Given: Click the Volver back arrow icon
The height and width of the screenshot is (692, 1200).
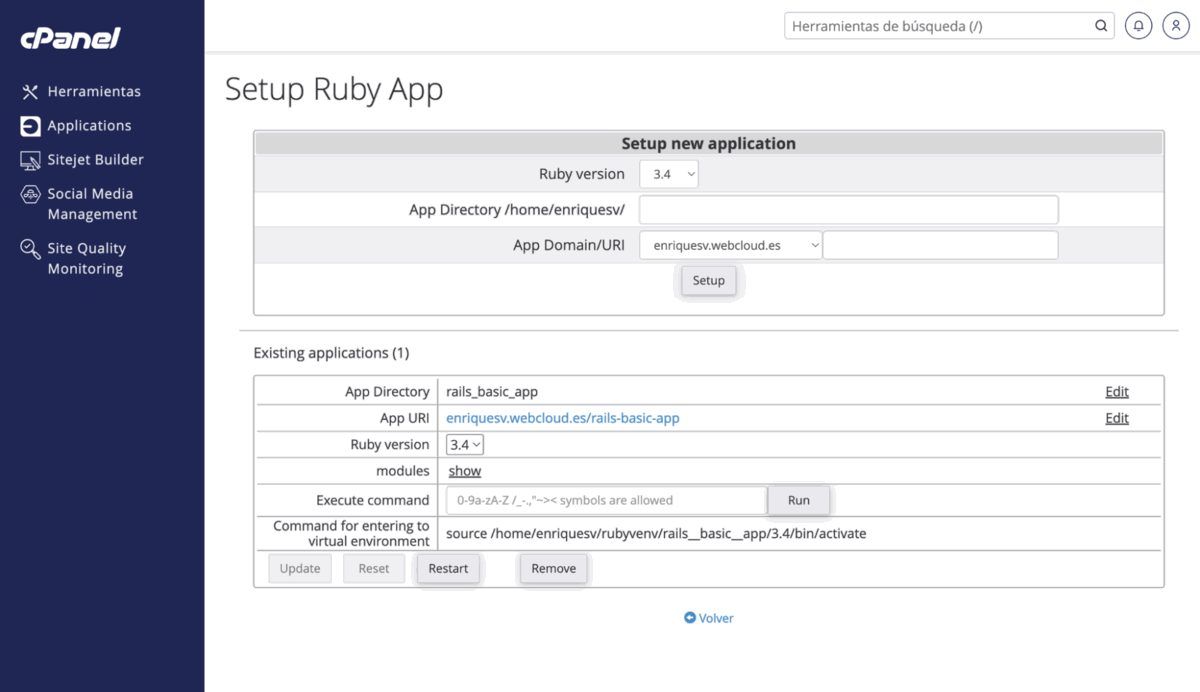Looking at the screenshot, I should [x=690, y=618].
